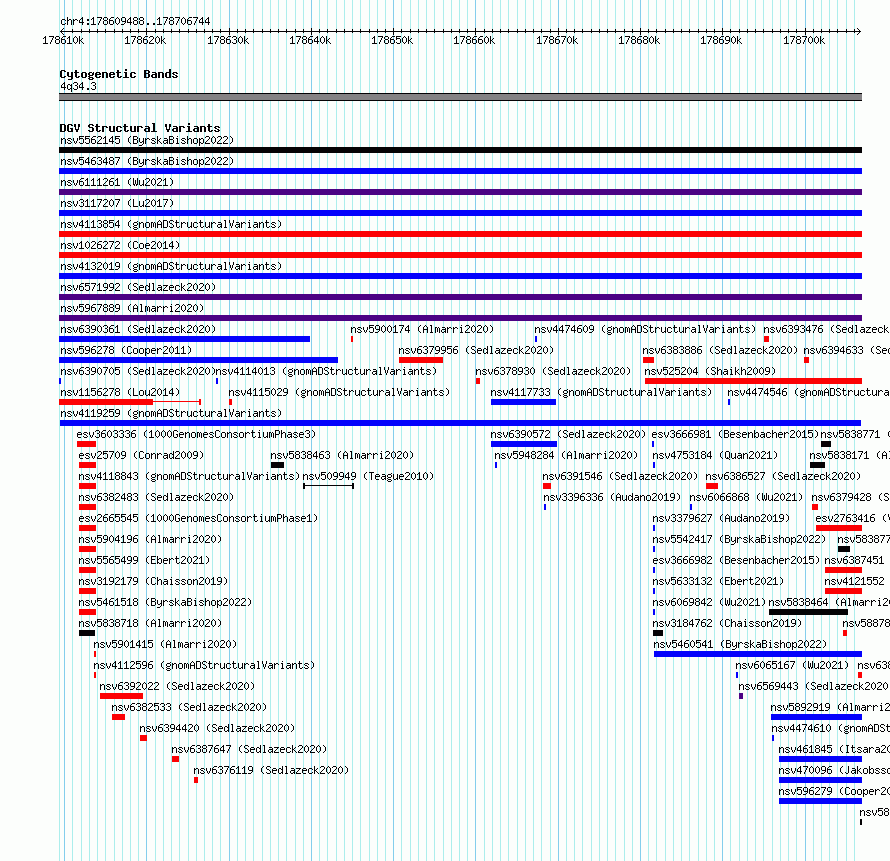
Task: Open nsv6386527 (Sedlazeck2020) label
Action: [x=783, y=476]
